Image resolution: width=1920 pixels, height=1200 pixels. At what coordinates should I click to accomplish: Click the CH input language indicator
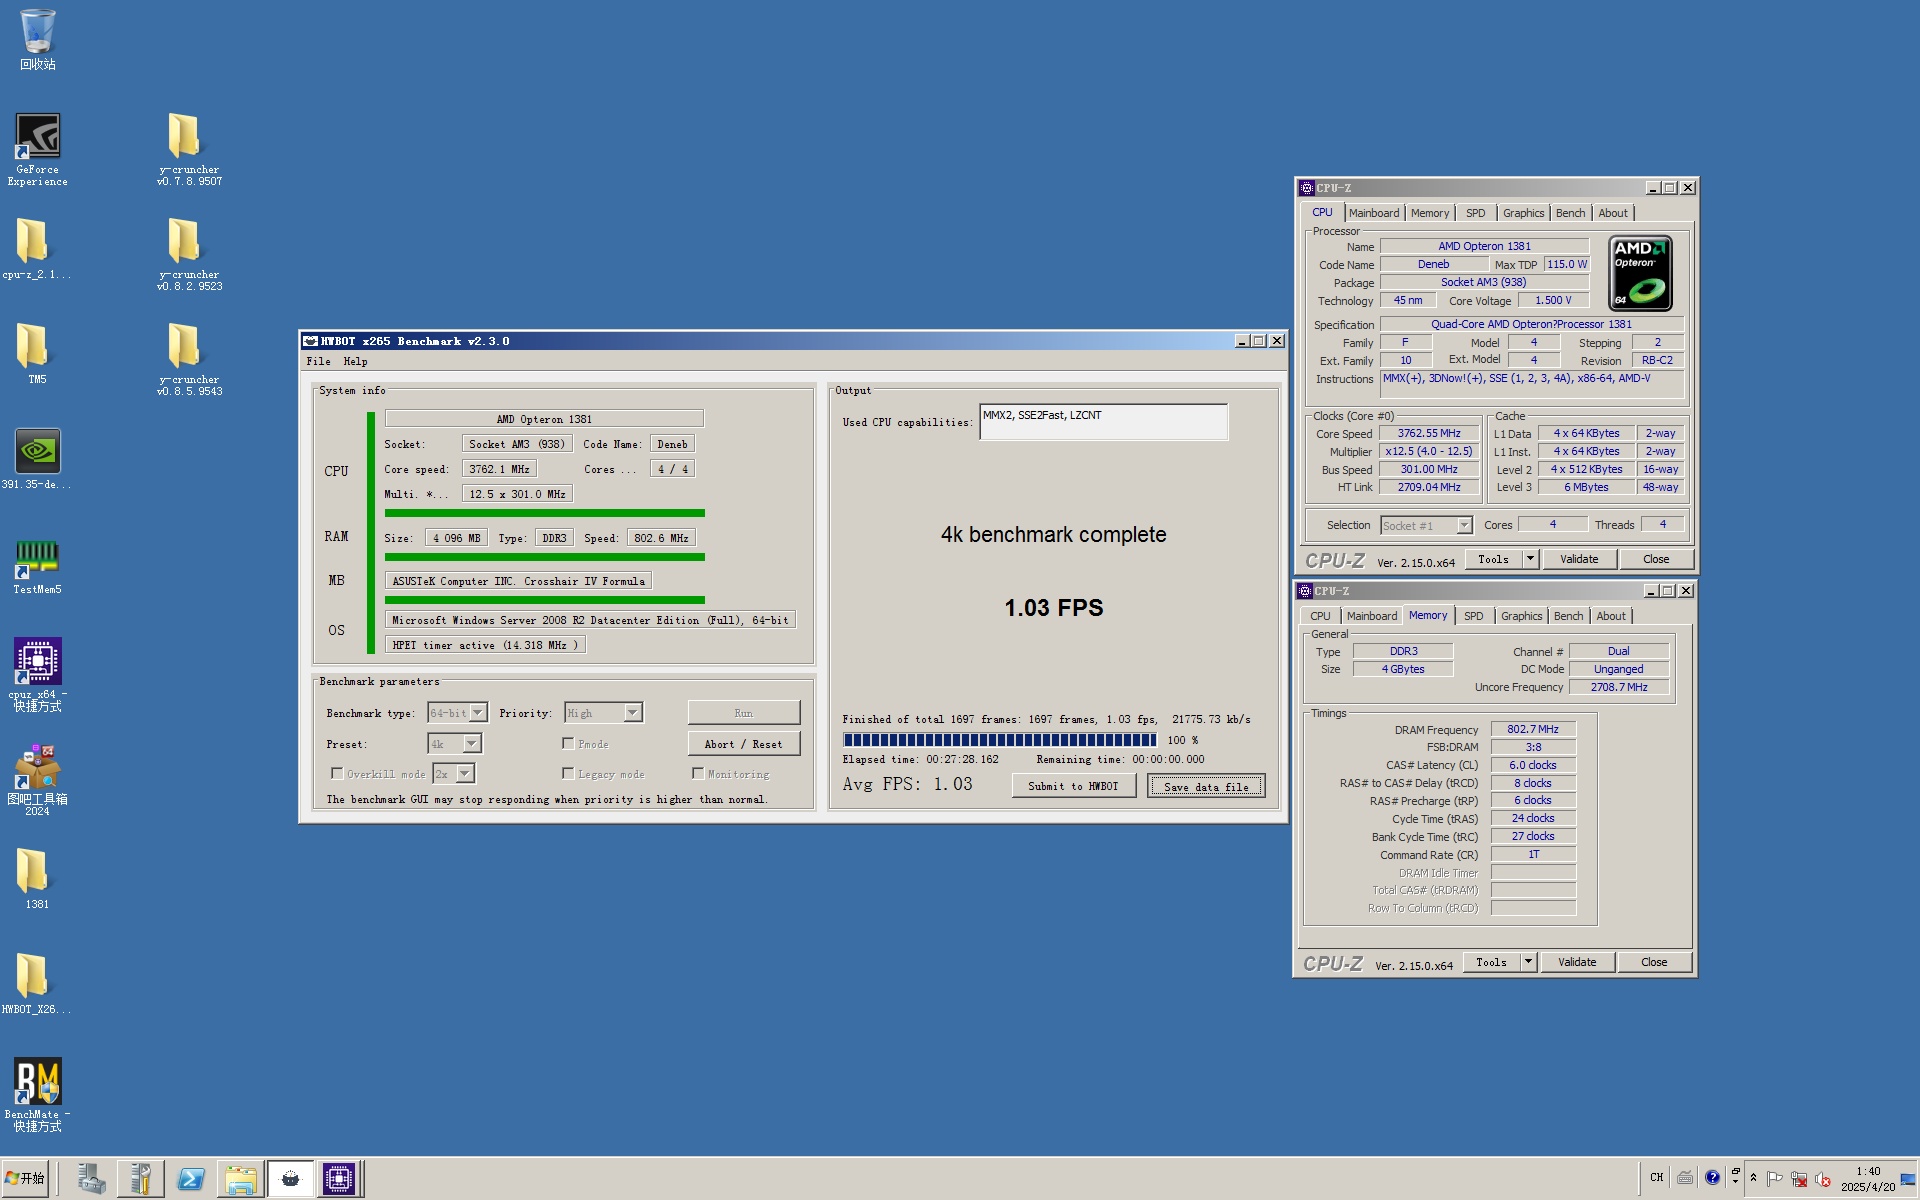(x=1656, y=1178)
